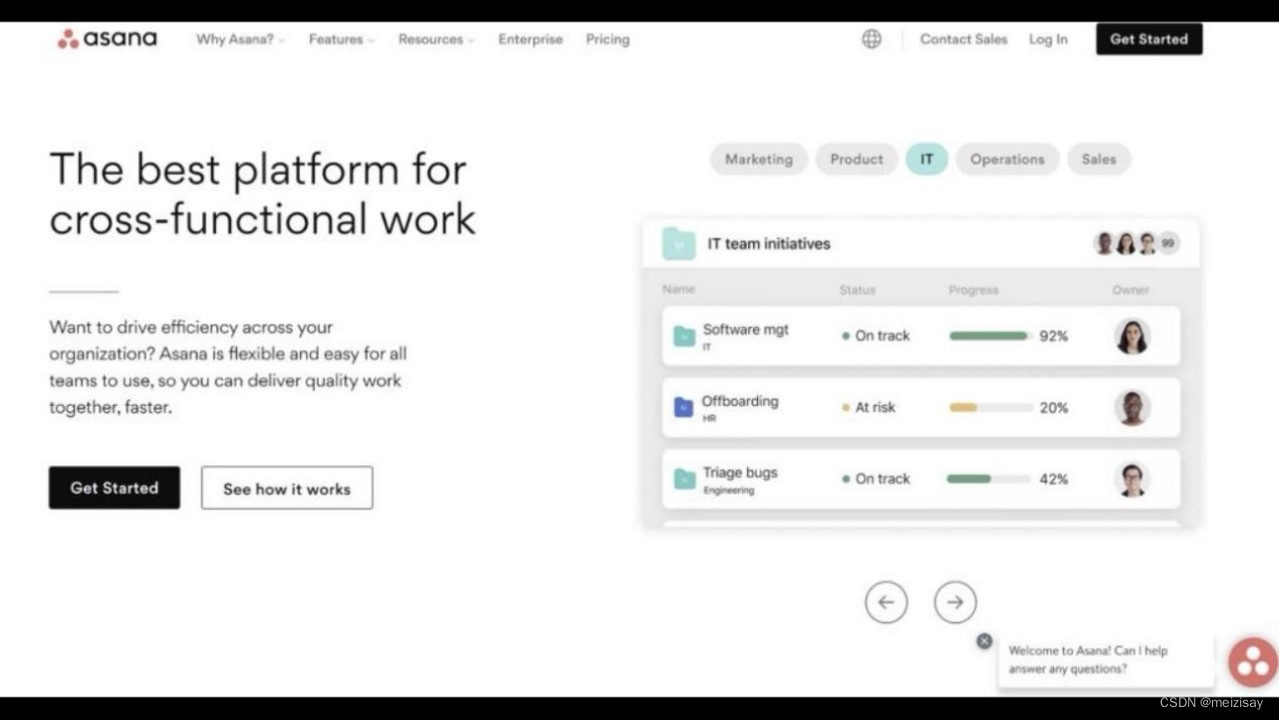Image resolution: width=1279 pixels, height=720 pixels.
Task: Click the Software mgt project name
Action: [x=746, y=329]
